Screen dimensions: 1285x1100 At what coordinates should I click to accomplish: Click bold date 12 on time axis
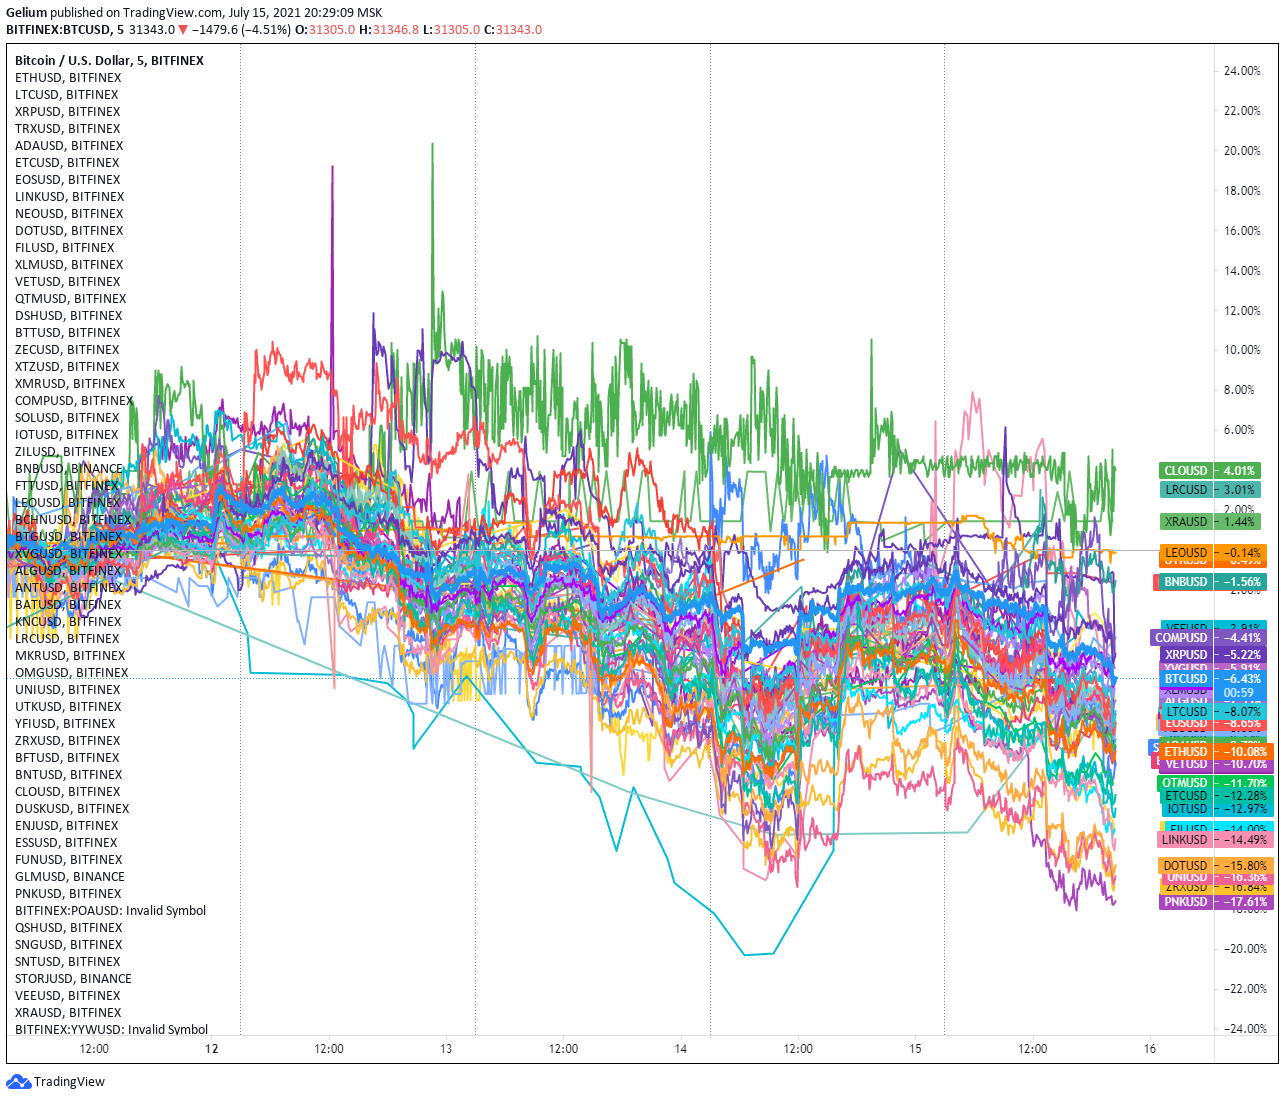[x=211, y=1049]
